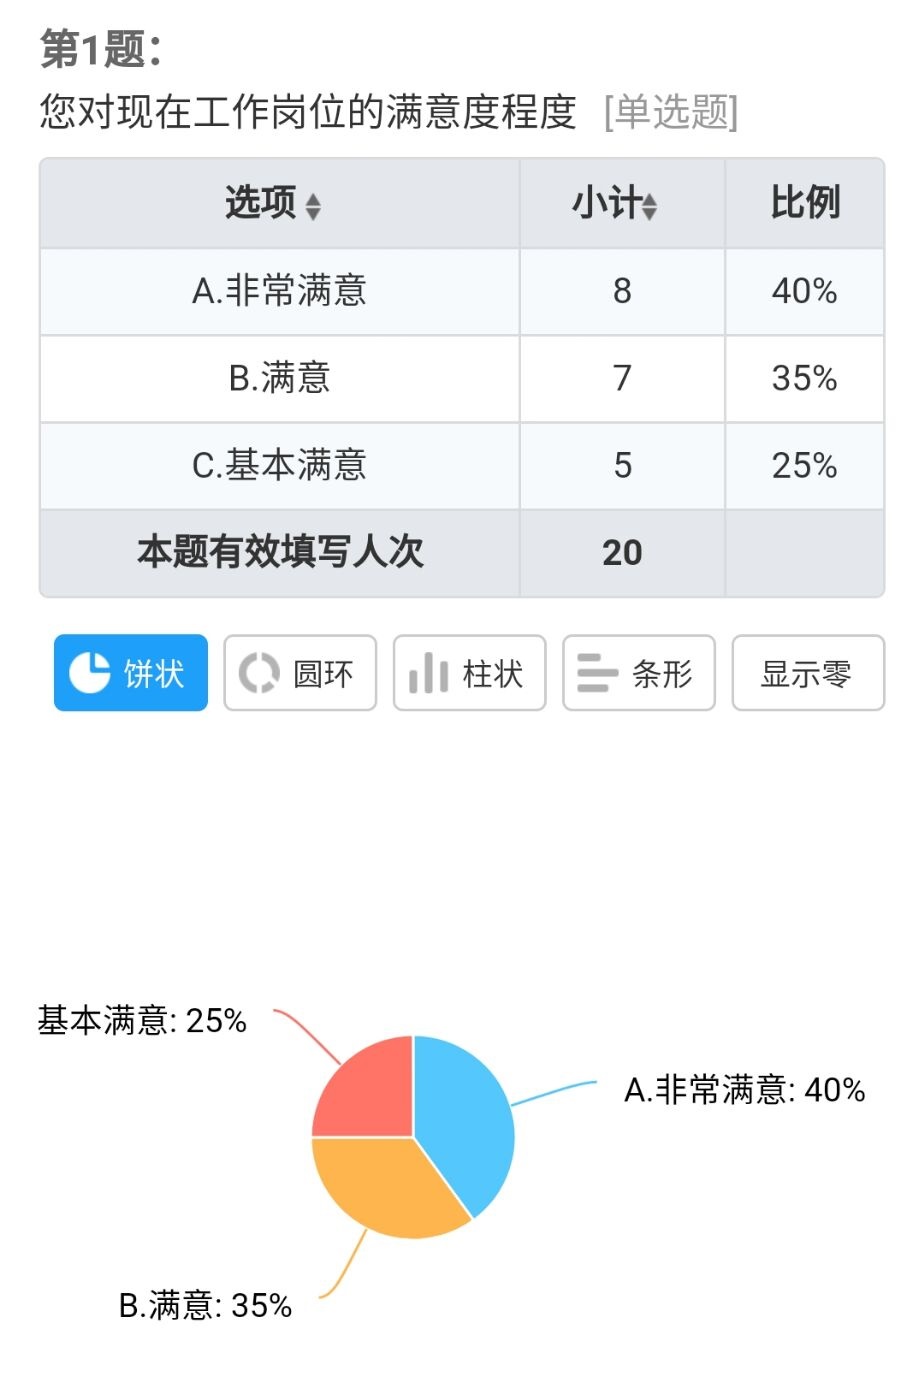Click the donut ring icon for 圆环
924x1386 pixels.
[259, 673]
